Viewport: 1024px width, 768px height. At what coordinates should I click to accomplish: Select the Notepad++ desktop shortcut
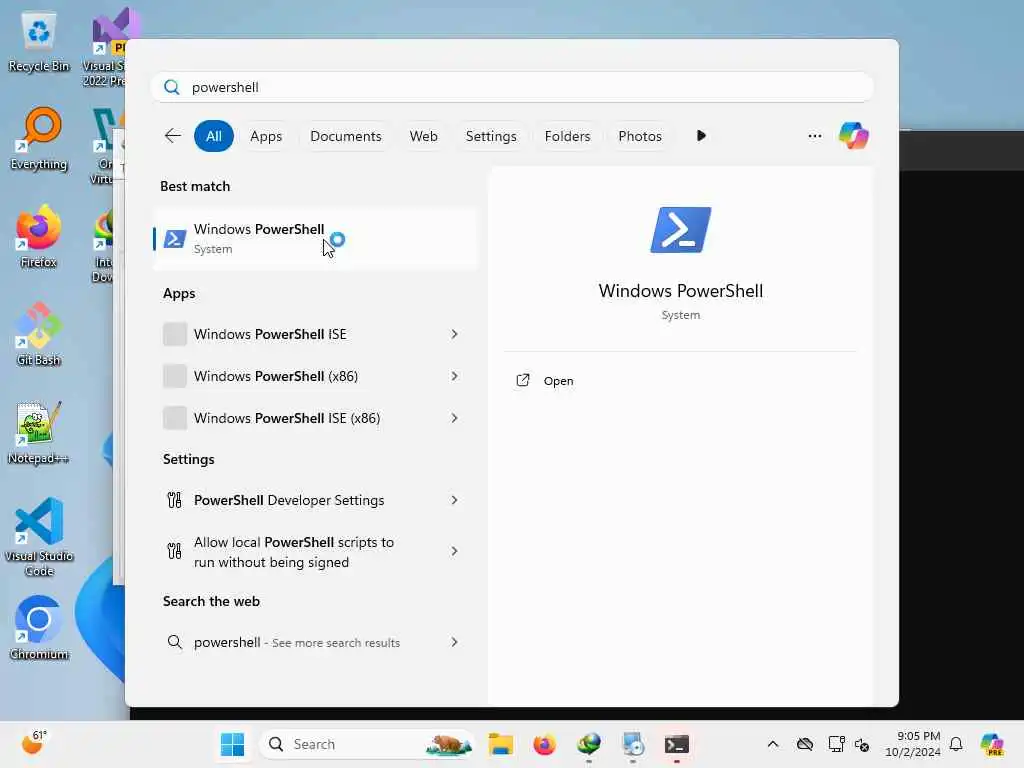39,432
